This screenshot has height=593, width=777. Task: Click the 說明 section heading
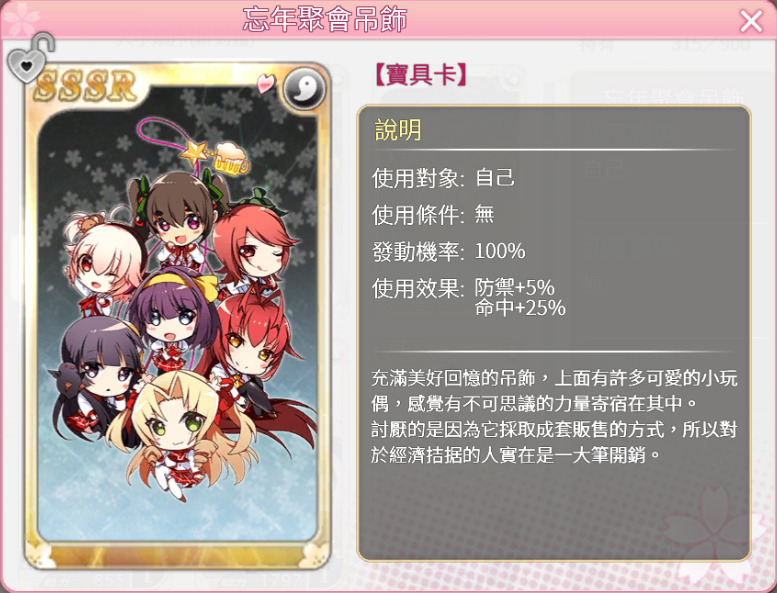point(398,130)
